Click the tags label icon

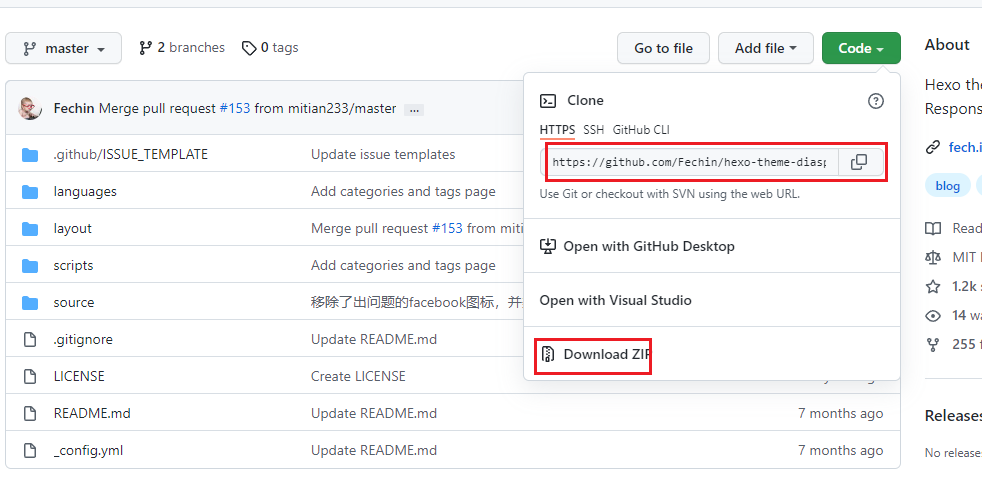249,47
